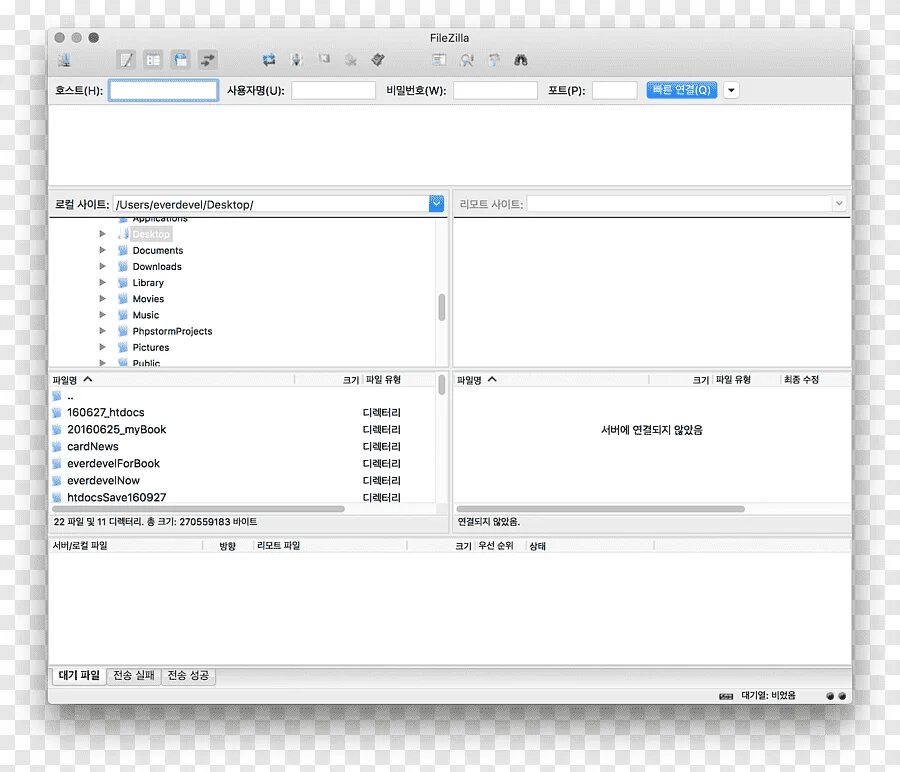900x772 pixels.
Task: Expand the Downloads folder node
Action: coord(102,266)
